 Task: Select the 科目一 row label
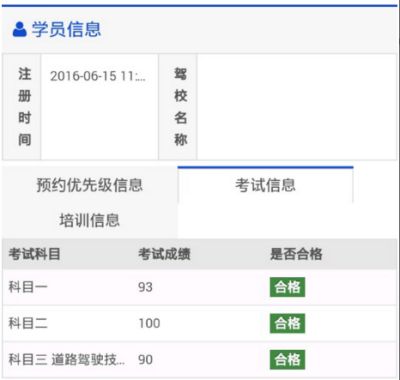tap(28, 287)
